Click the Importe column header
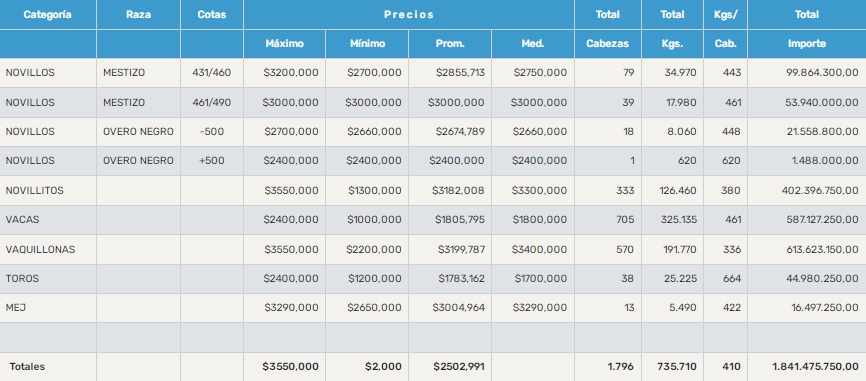Image resolution: width=866 pixels, height=381 pixels. tap(807, 44)
